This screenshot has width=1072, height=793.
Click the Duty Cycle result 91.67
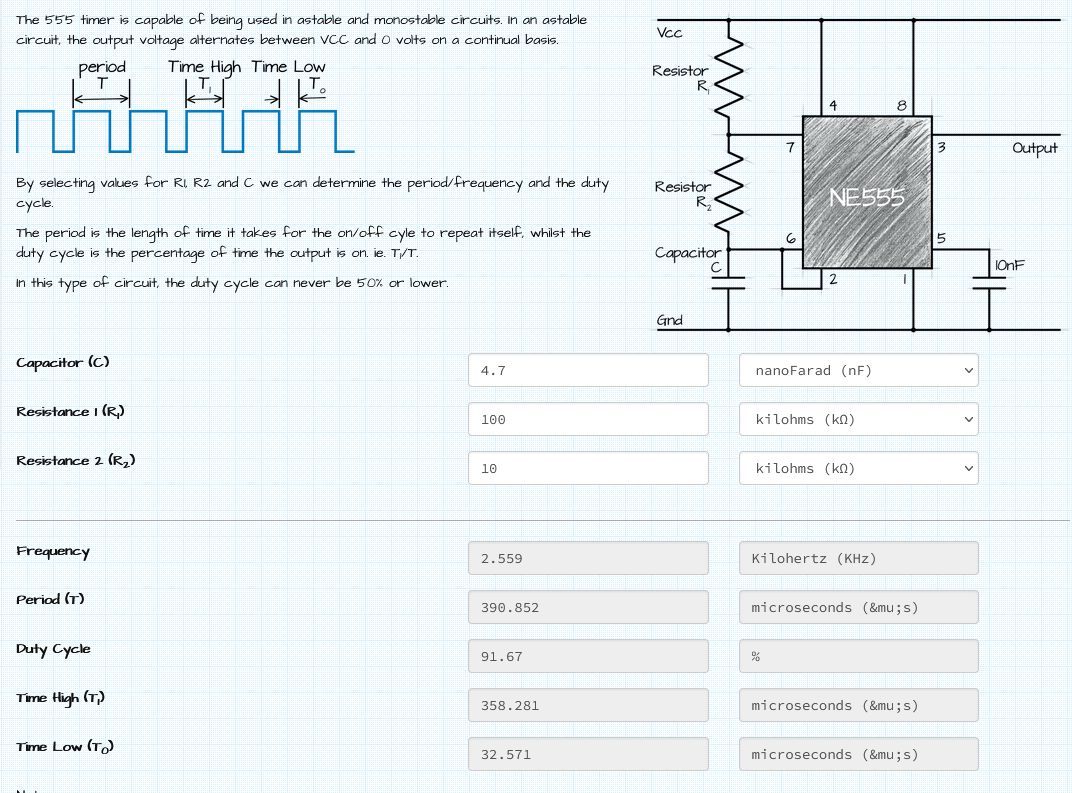588,656
